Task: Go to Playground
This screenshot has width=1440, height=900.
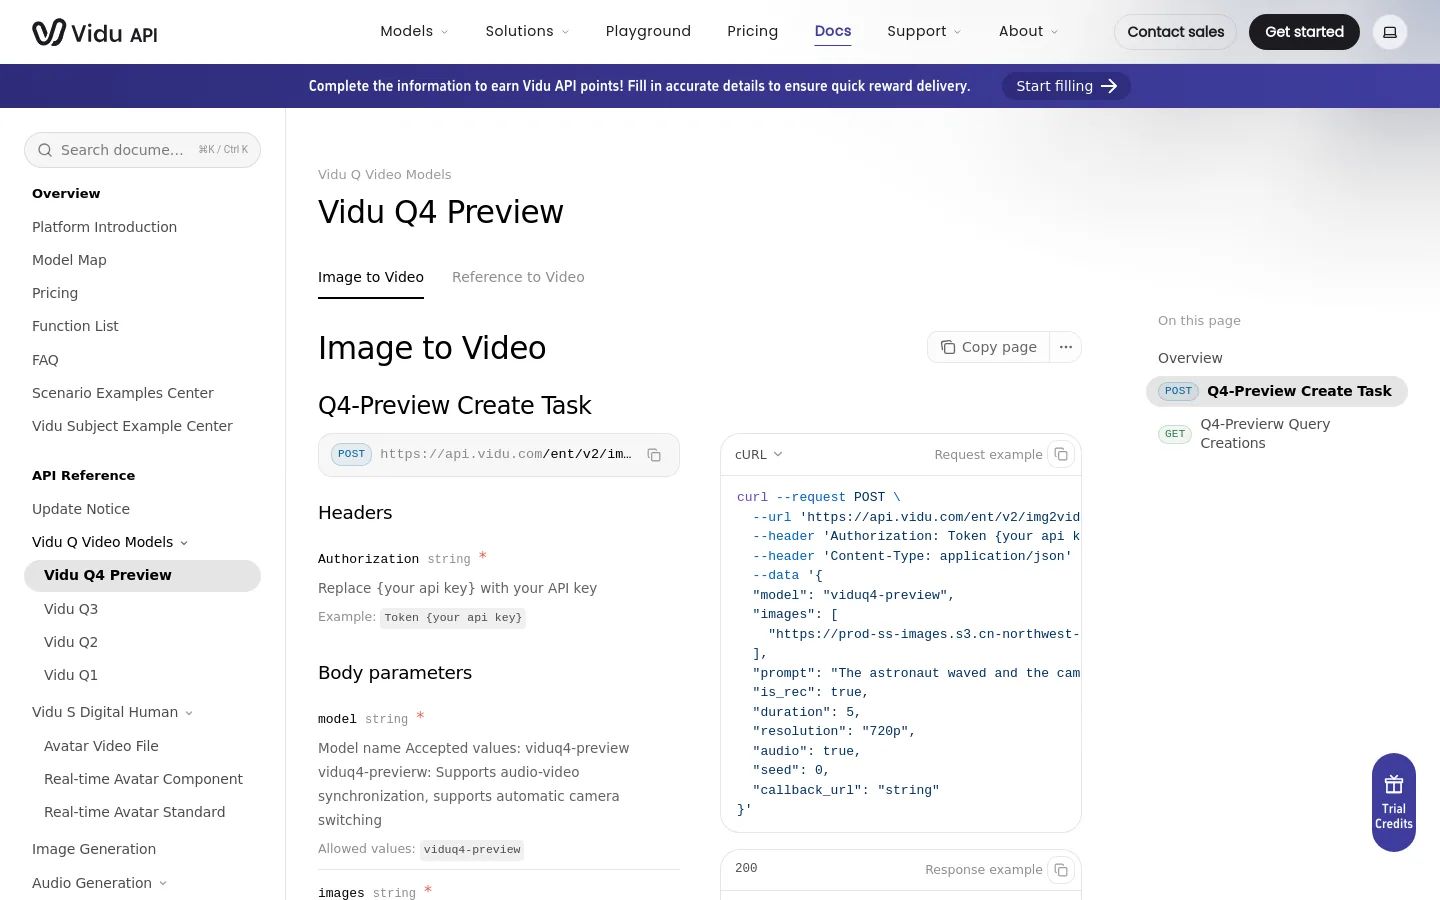Action: click(x=648, y=31)
